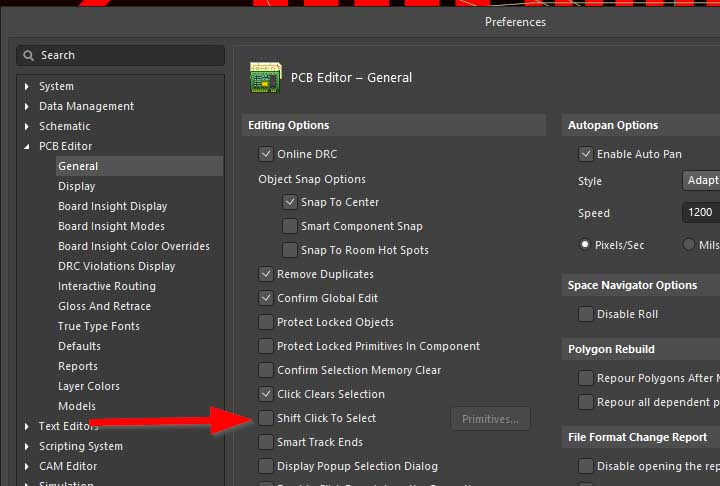
Task: Uncheck Snap To Center option
Action: pyautogui.click(x=290, y=202)
